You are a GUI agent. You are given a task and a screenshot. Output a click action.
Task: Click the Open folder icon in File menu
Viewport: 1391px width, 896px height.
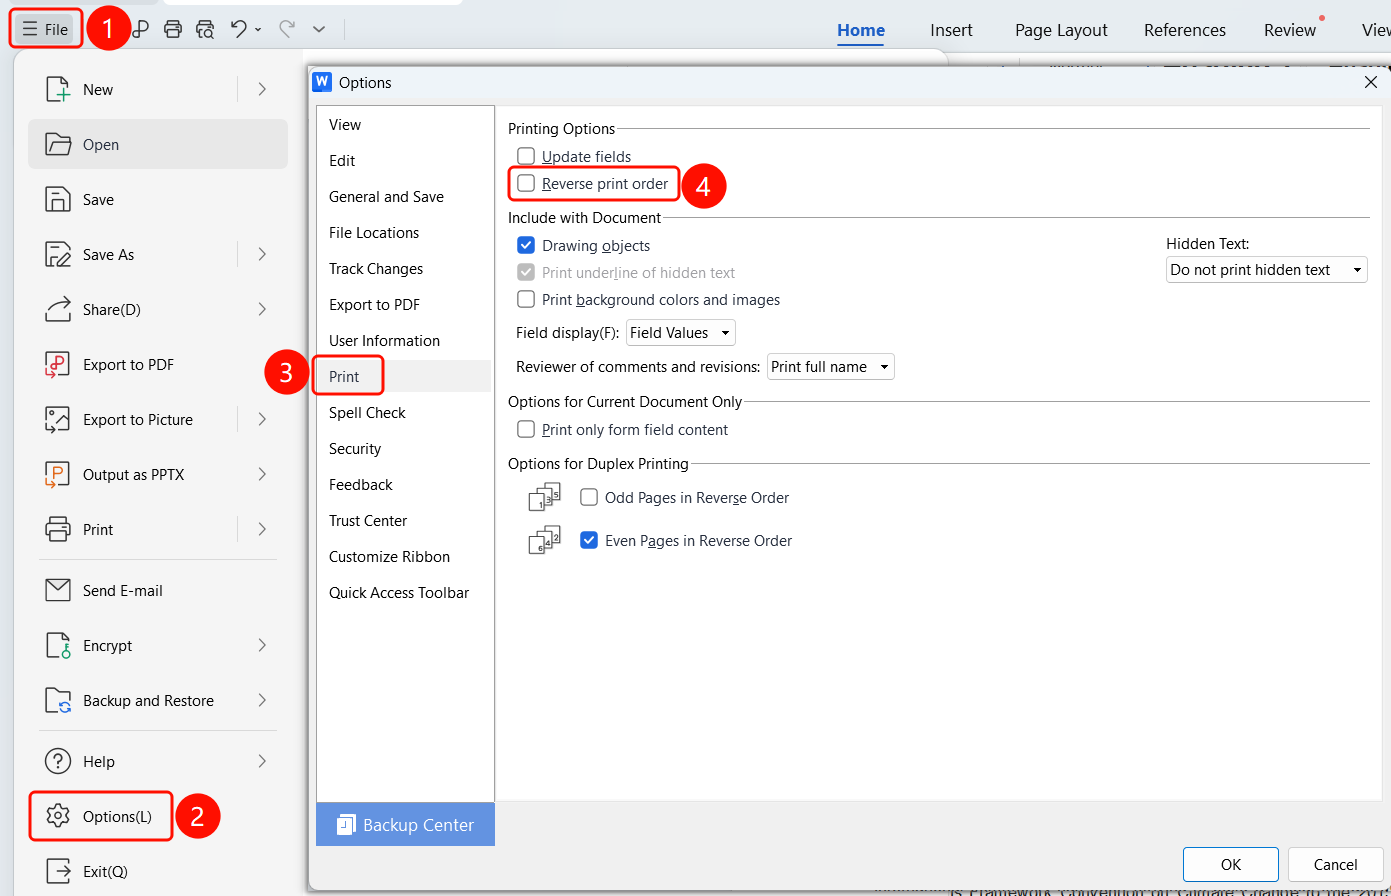tap(58, 144)
